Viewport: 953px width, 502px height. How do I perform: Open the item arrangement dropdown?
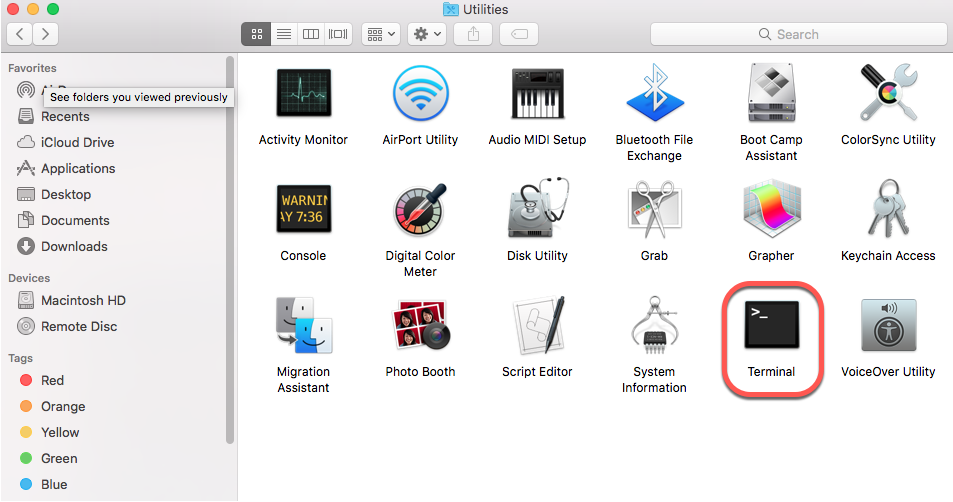[381, 34]
